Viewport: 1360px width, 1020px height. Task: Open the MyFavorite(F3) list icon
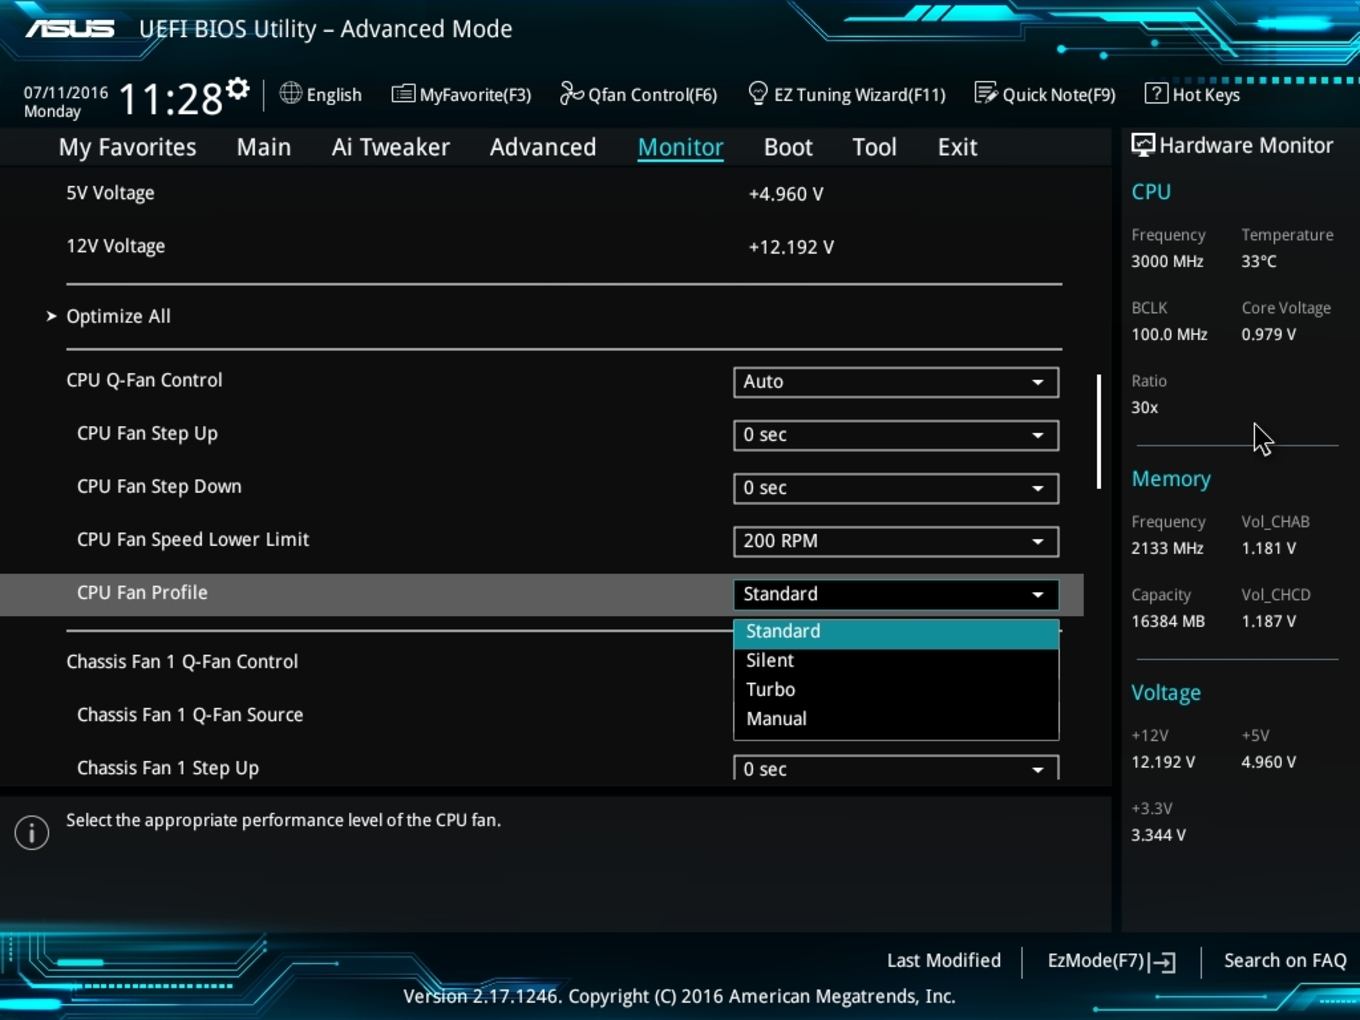tap(403, 94)
